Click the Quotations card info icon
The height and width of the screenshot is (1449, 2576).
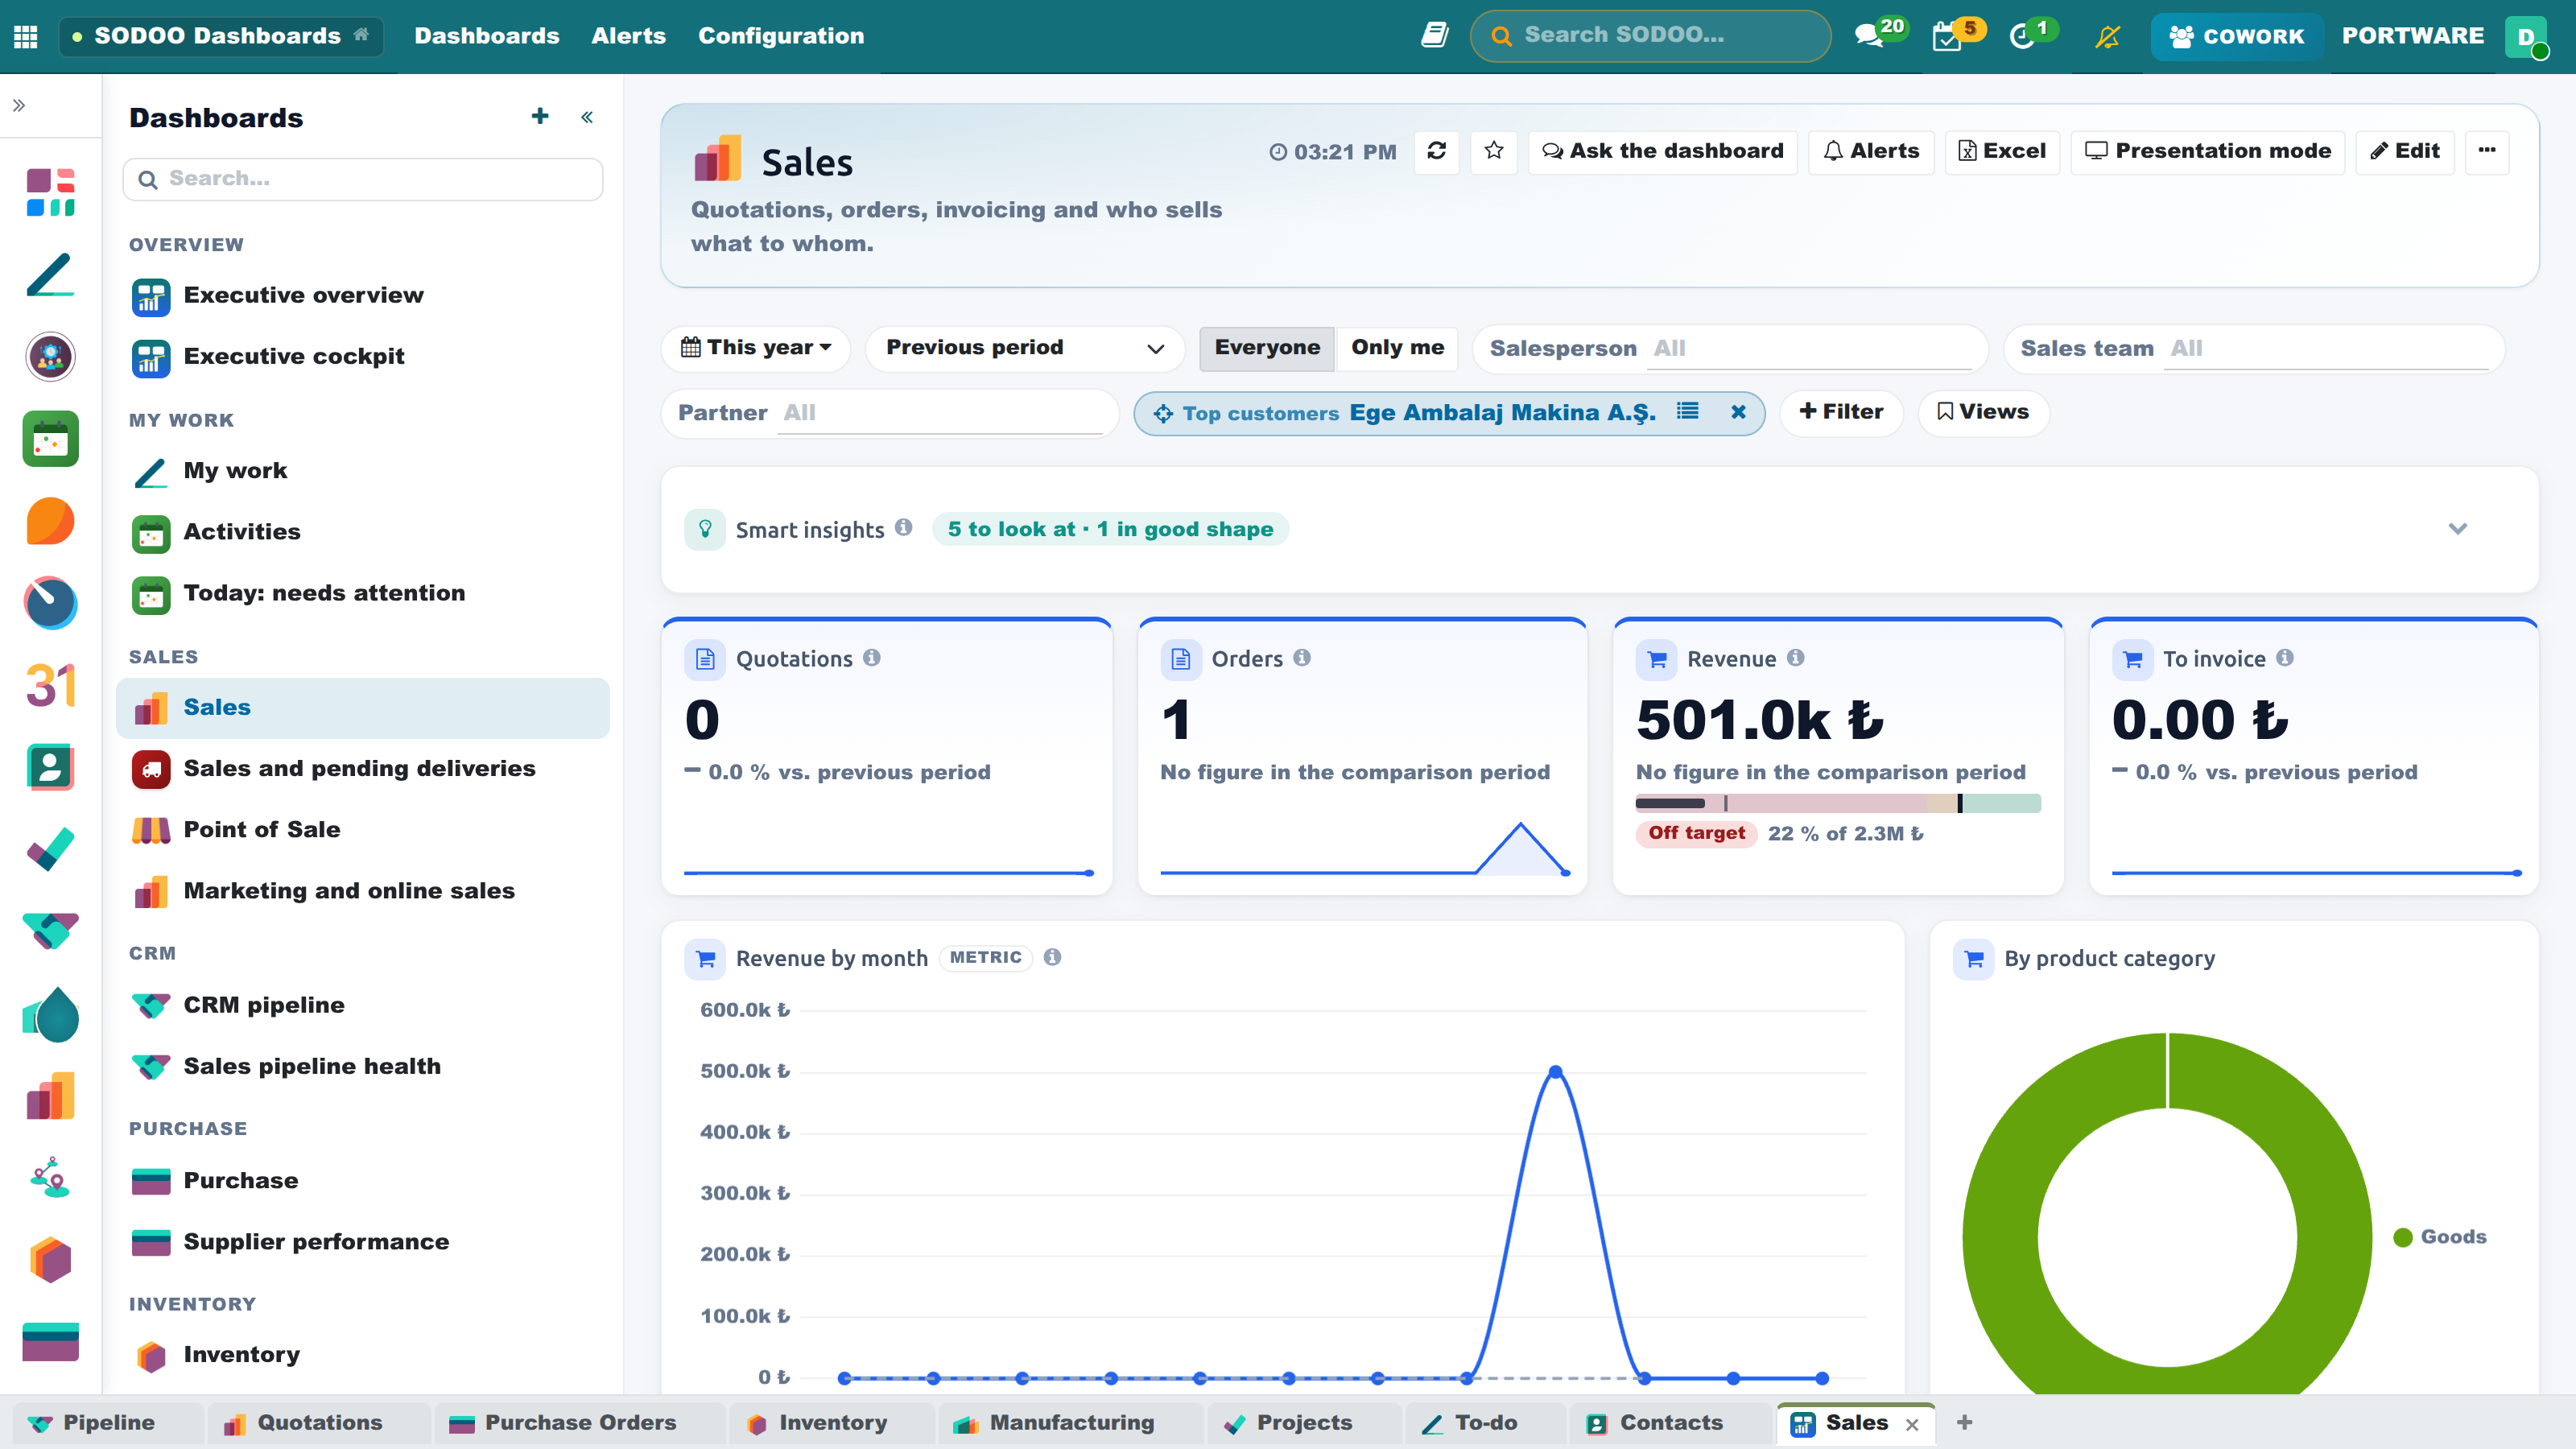(x=872, y=657)
